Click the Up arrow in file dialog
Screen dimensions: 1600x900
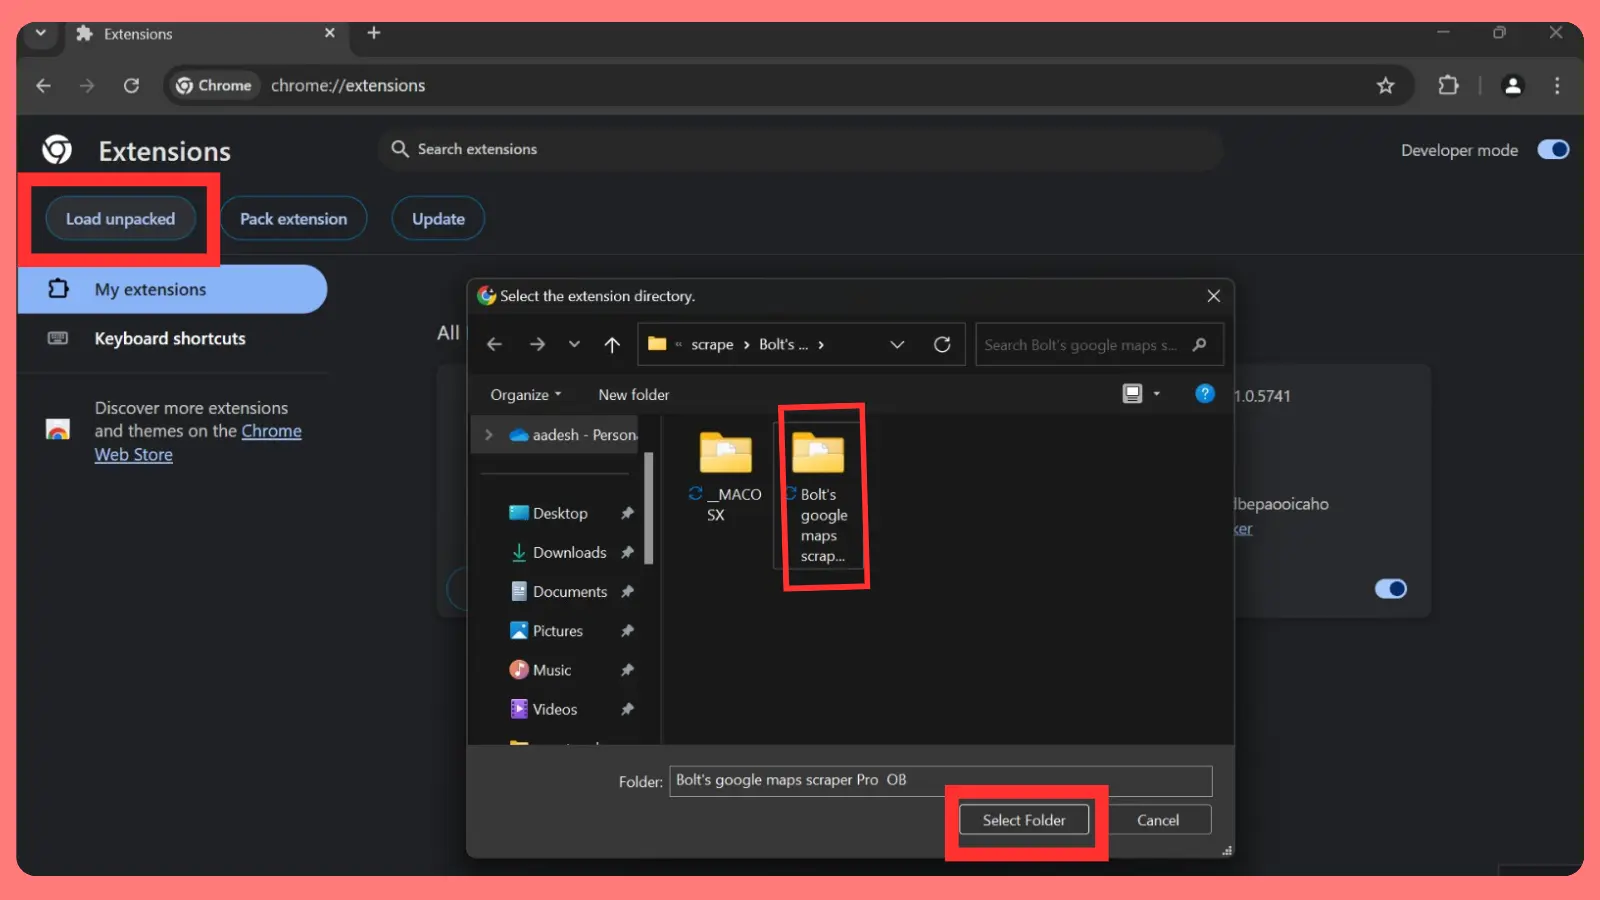pyautogui.click(x=612, y=345)
